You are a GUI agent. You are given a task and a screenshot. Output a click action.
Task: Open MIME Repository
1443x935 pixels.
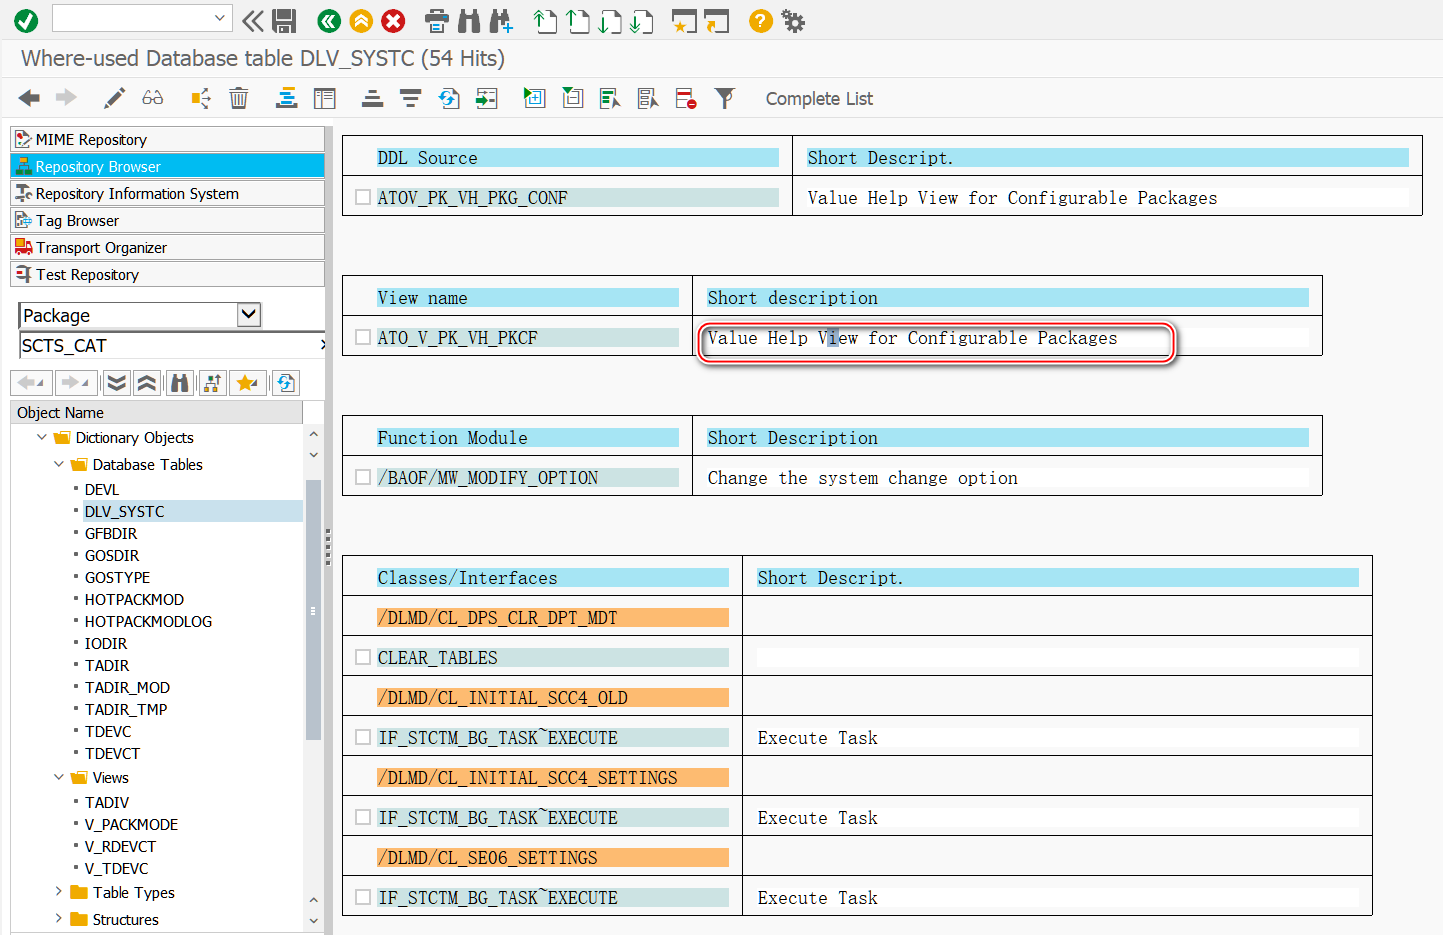167,139
